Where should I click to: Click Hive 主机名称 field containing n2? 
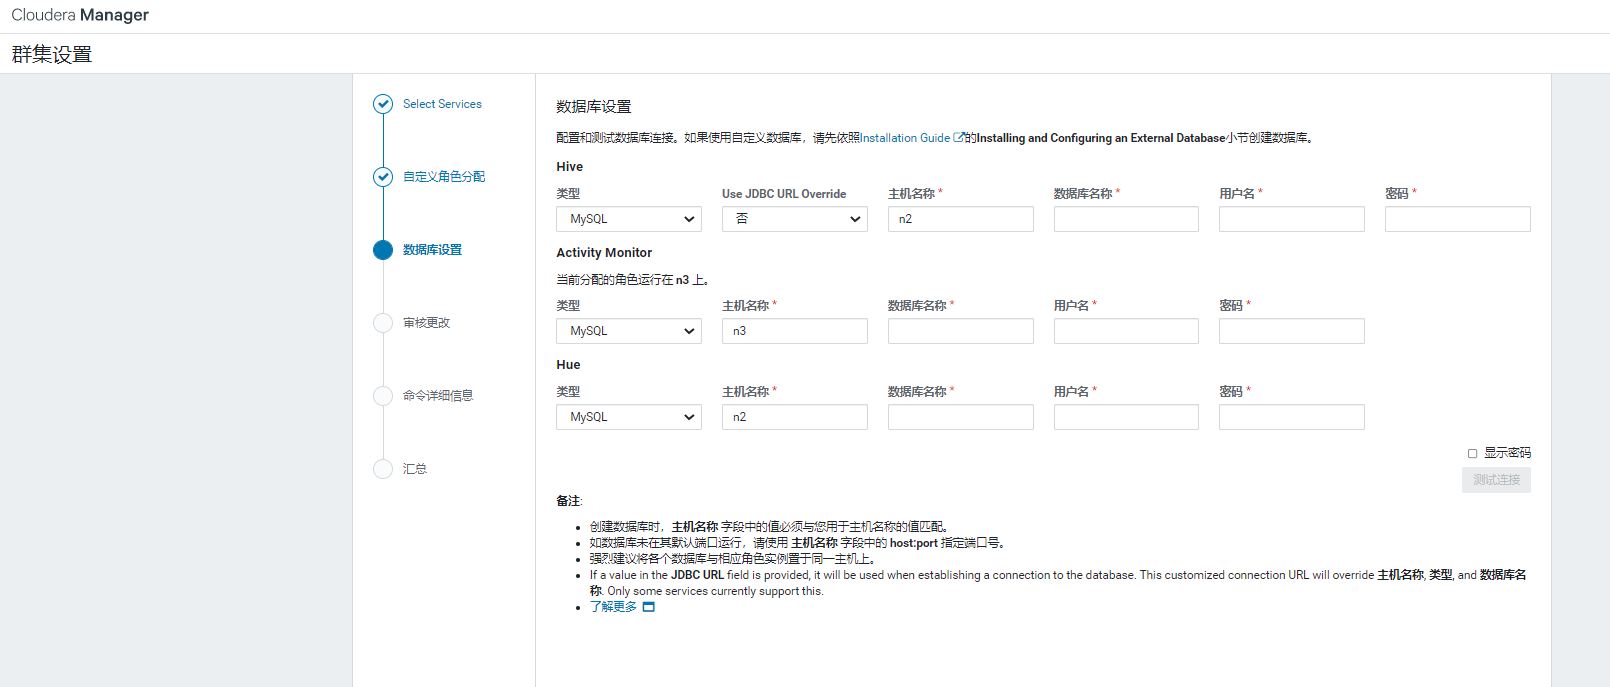tap(961, 219)
